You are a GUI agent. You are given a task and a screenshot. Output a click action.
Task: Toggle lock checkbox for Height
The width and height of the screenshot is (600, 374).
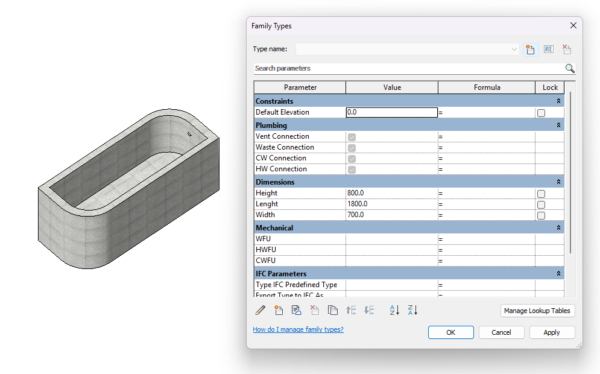click(x=541, y=194)
